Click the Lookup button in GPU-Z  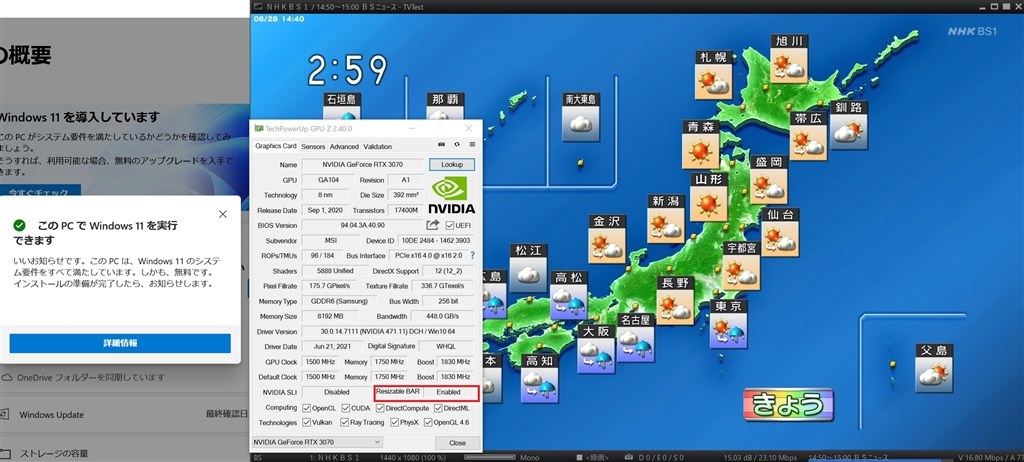[452, 164]
